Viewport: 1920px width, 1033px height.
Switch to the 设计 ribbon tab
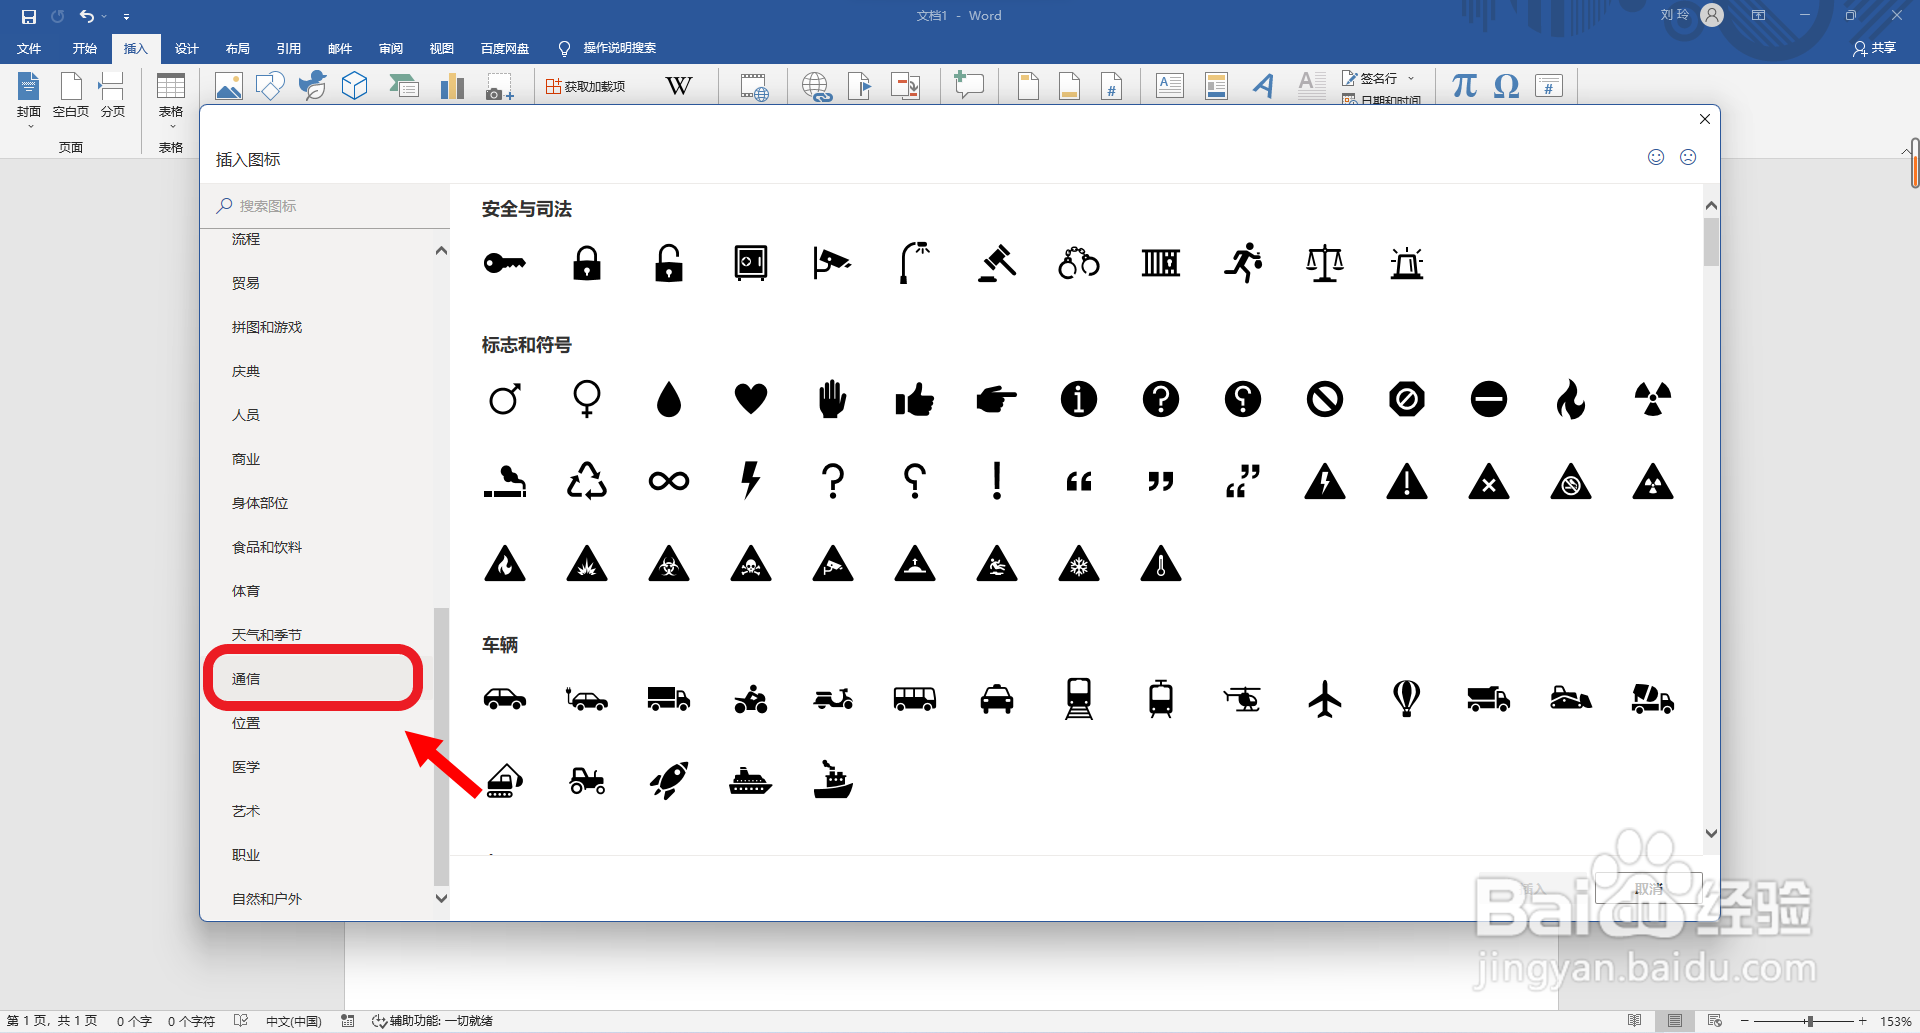[x=187, y=48]
